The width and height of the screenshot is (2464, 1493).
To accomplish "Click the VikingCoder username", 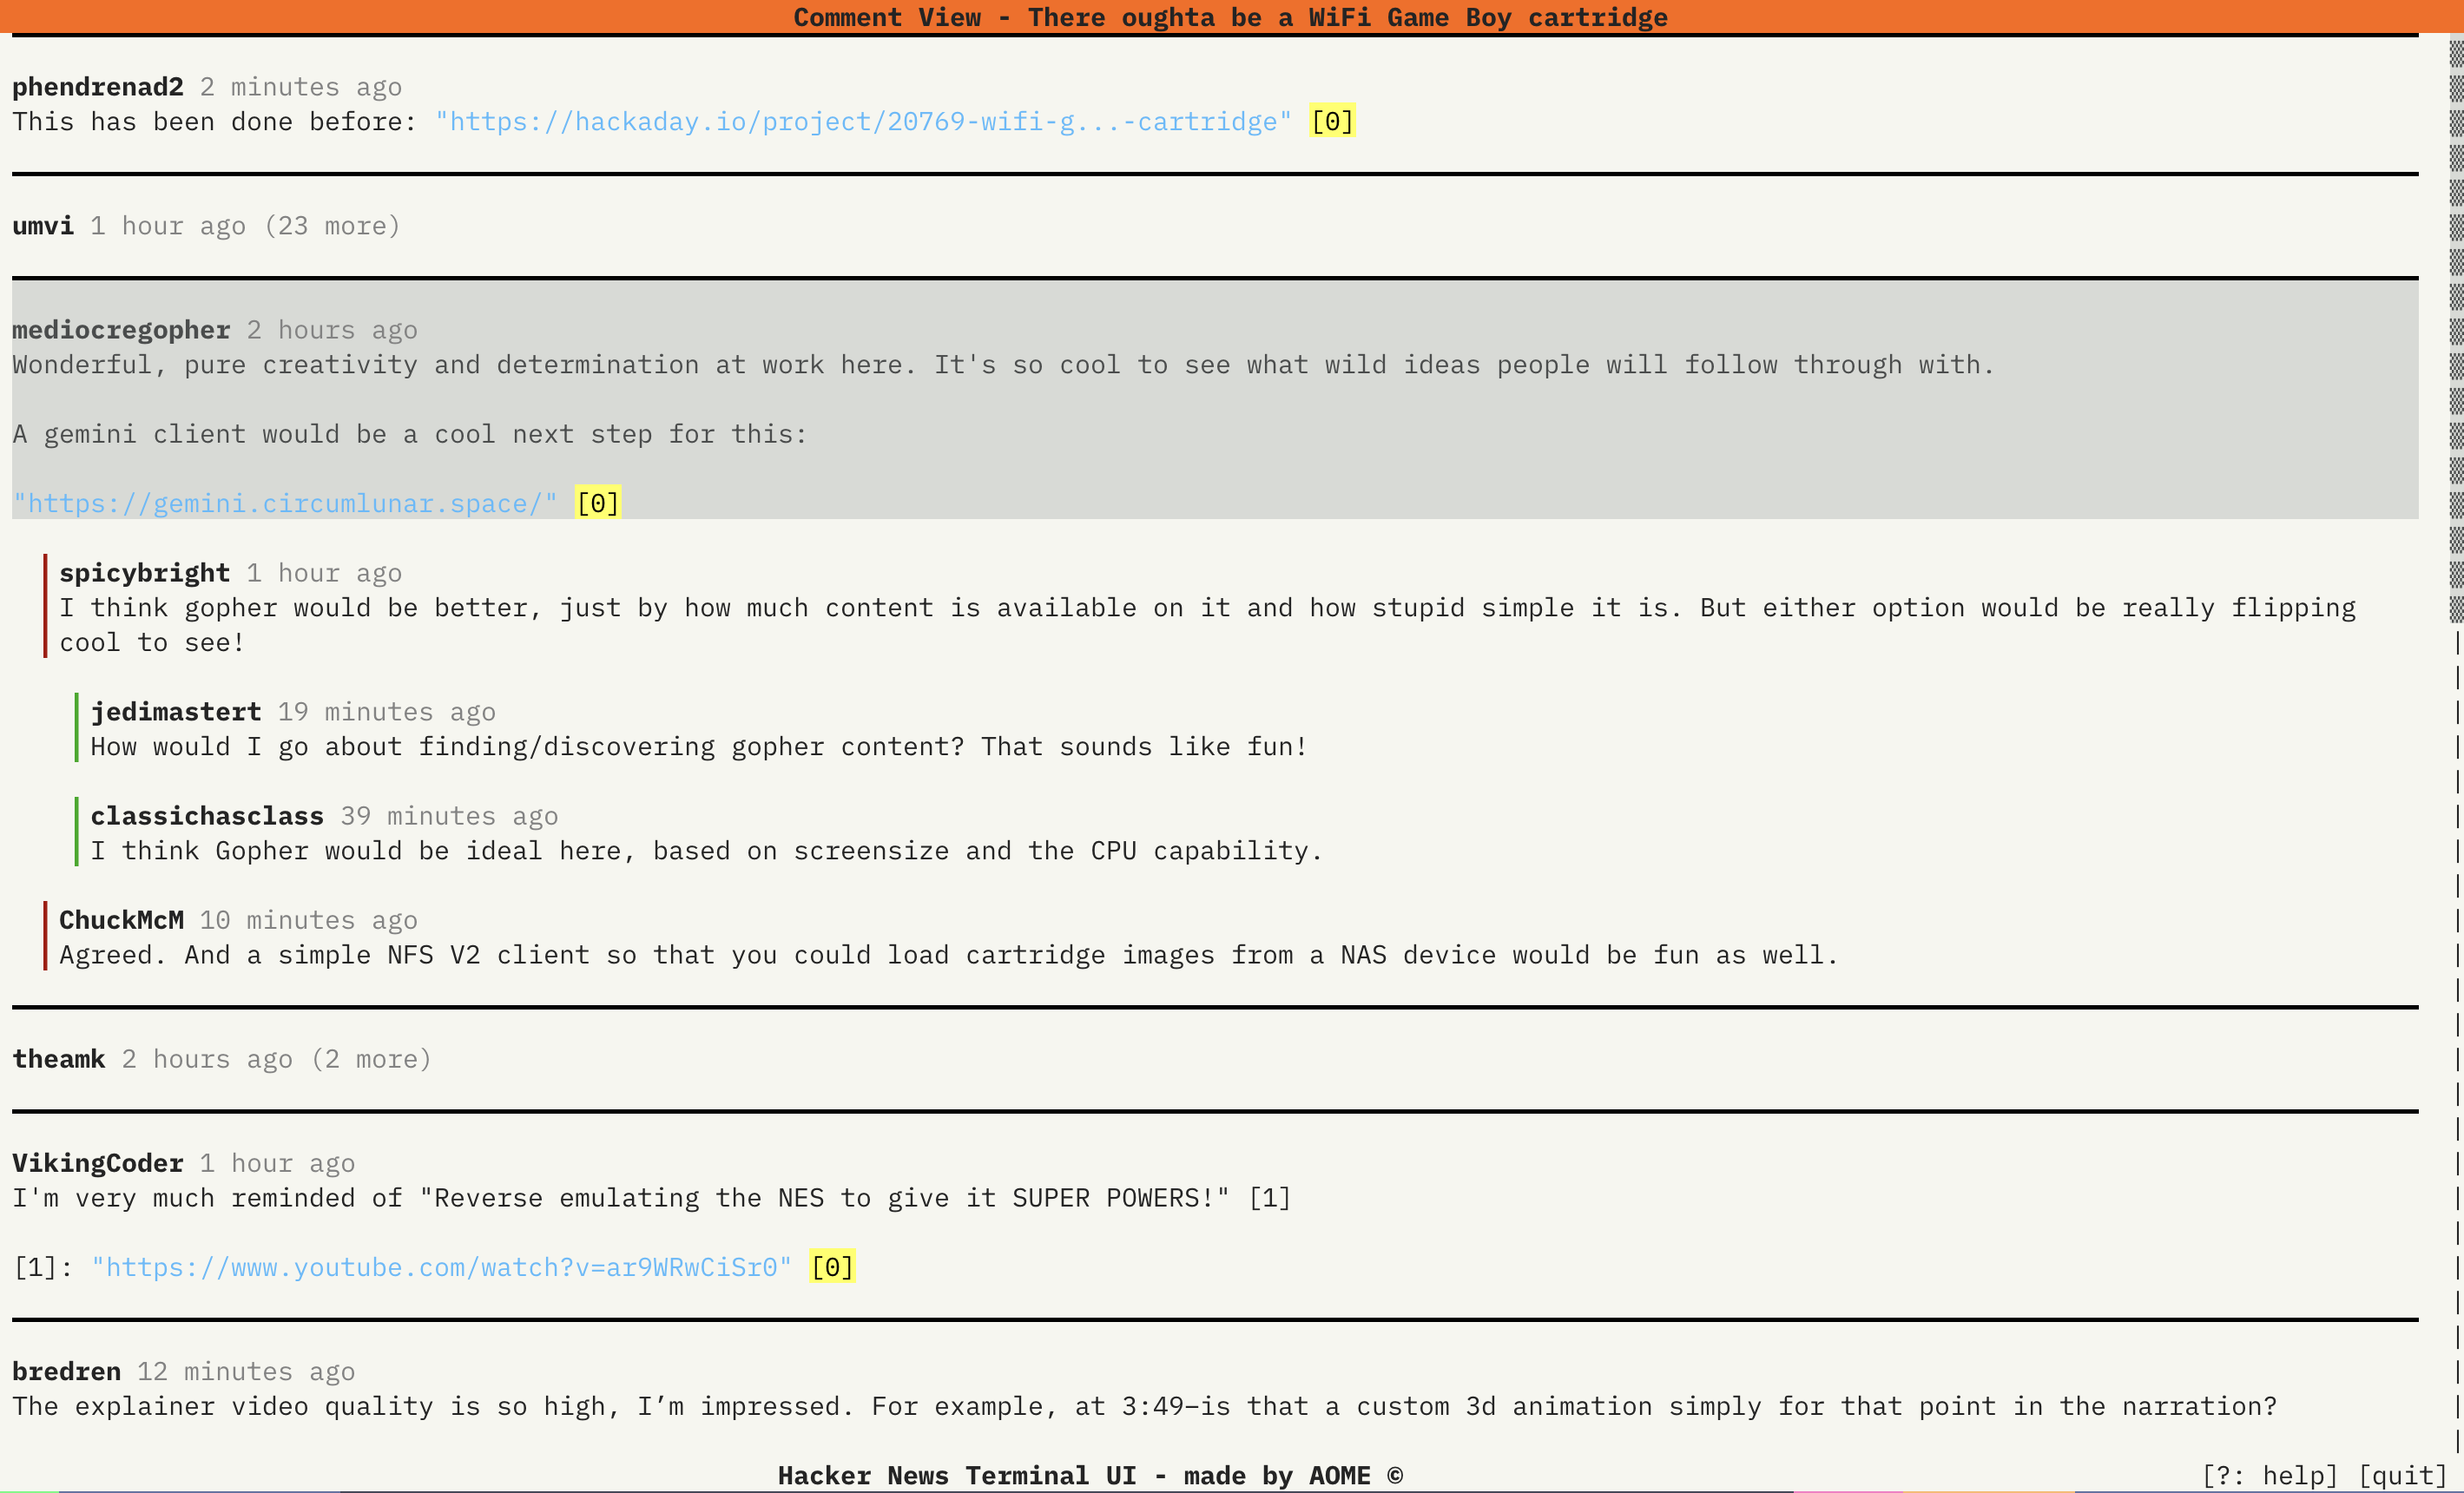I will click(x=98, y=1164).
